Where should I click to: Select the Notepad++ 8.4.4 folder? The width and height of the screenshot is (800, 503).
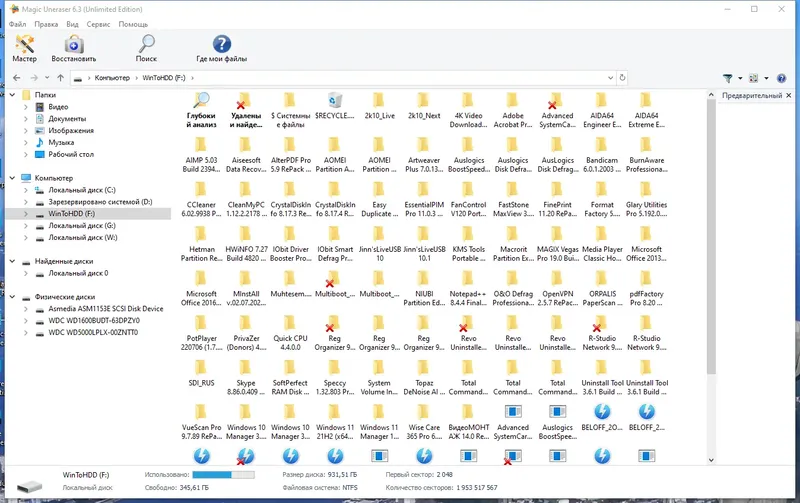(x=468, y=288)
